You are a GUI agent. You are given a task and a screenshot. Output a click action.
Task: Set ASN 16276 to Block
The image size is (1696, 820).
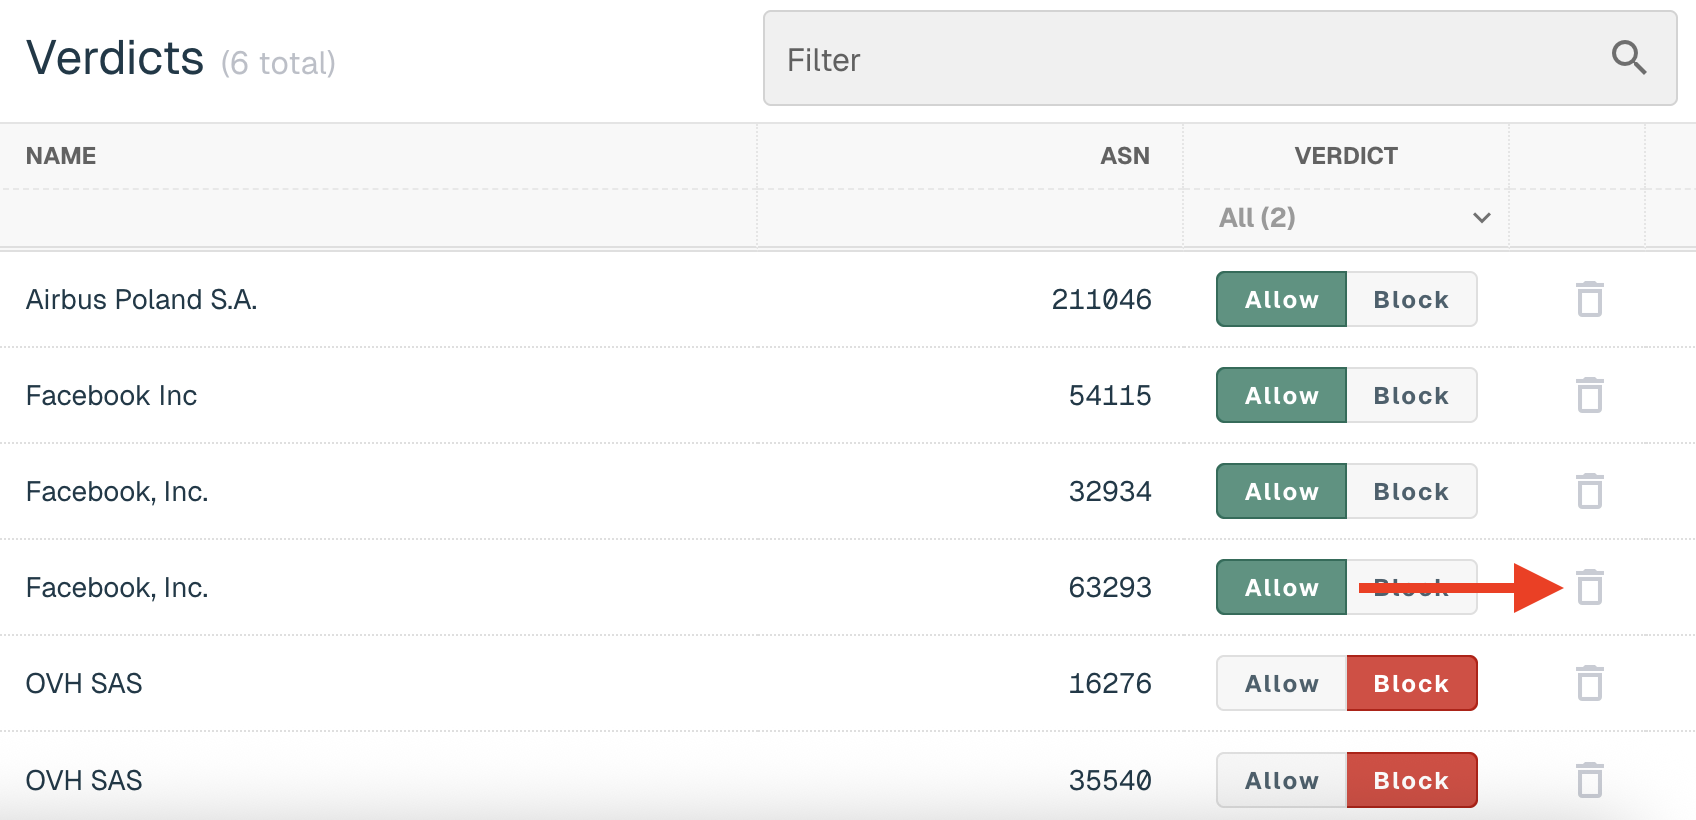tap(1412, 683)
